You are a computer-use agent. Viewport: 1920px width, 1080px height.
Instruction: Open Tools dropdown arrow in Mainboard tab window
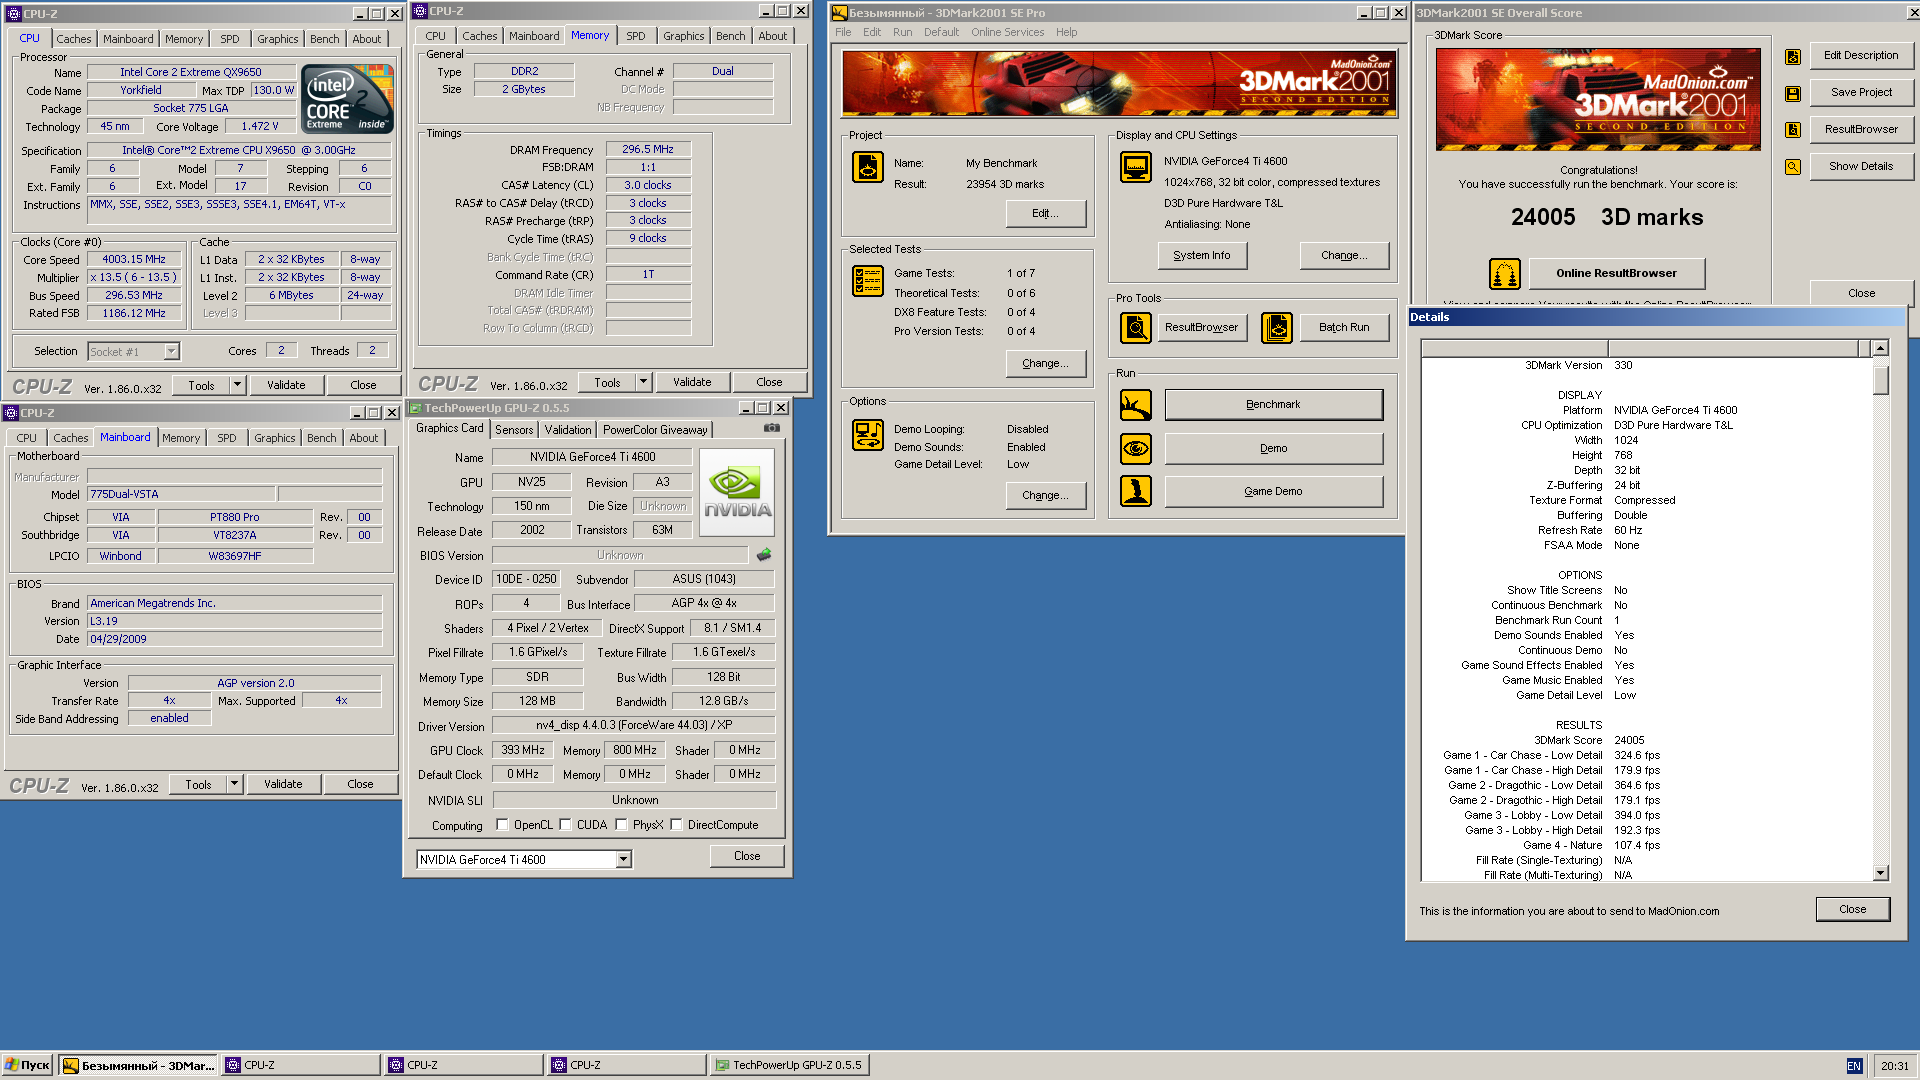[235, 784]
